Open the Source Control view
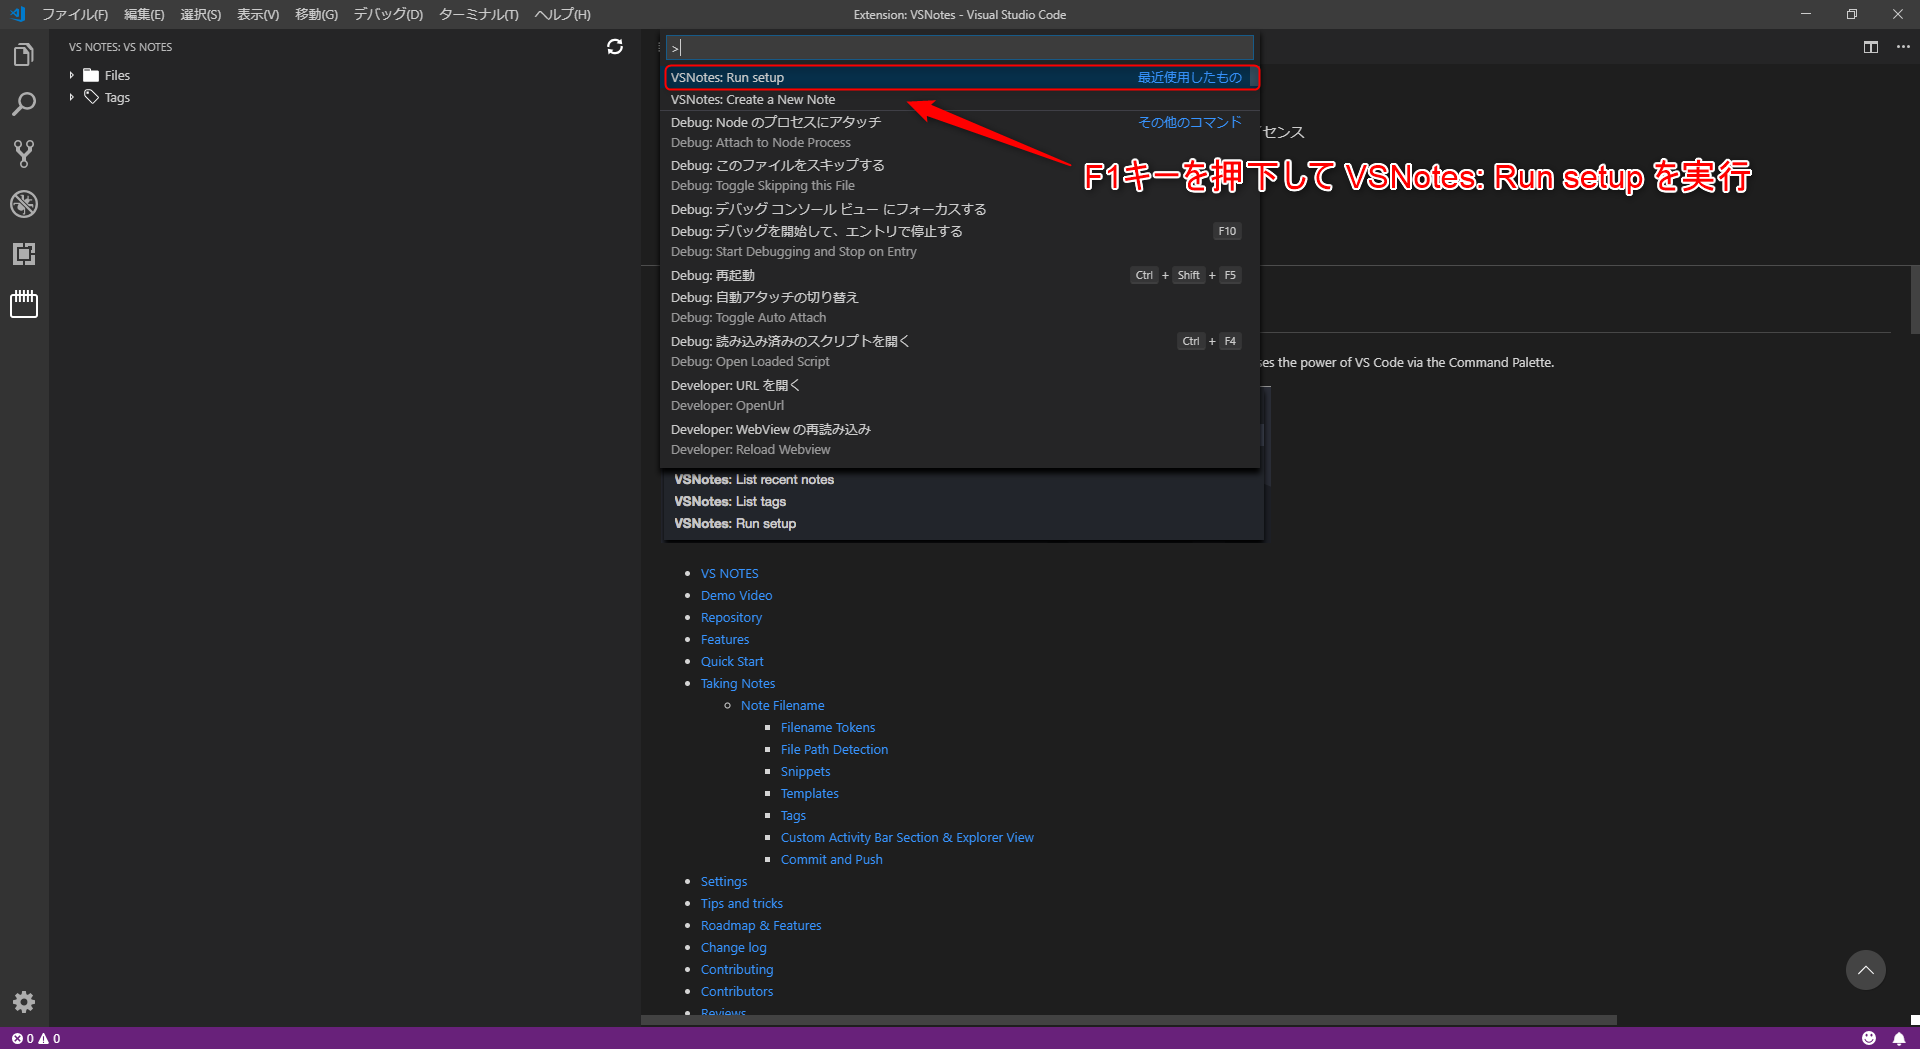 click(24, 154)
